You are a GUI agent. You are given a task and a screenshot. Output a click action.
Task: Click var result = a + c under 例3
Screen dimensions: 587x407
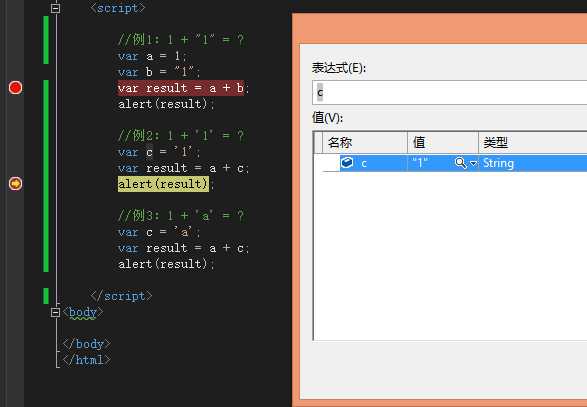click(183, 248)
